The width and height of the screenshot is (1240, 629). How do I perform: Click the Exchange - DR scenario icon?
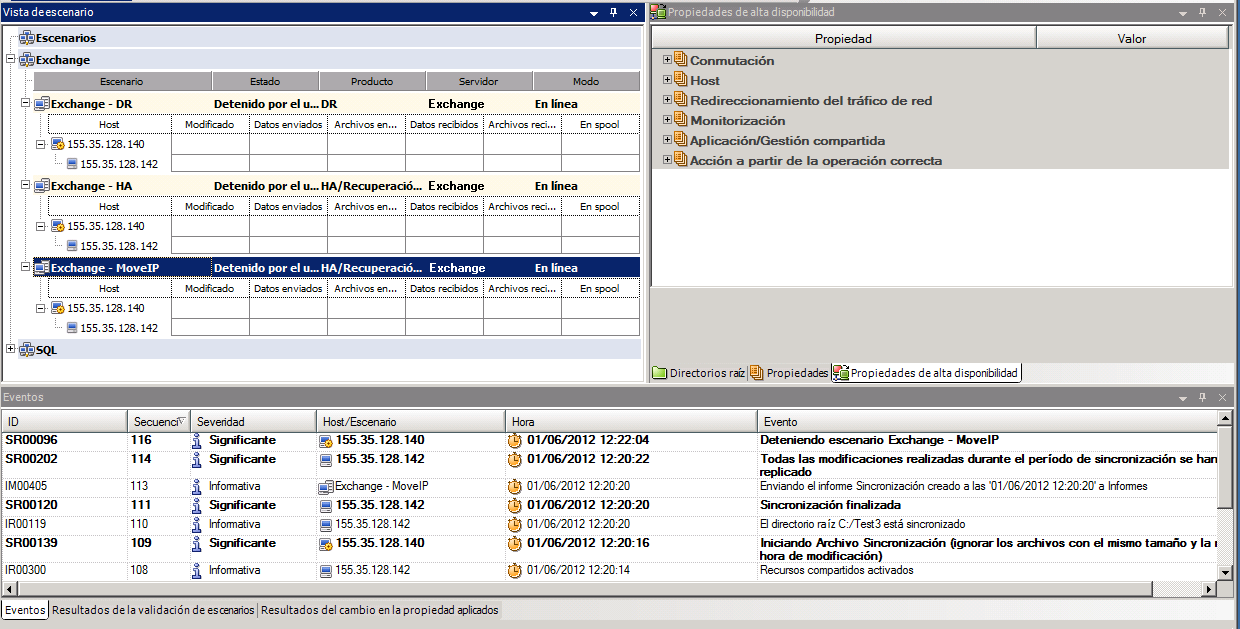point(42,104)
